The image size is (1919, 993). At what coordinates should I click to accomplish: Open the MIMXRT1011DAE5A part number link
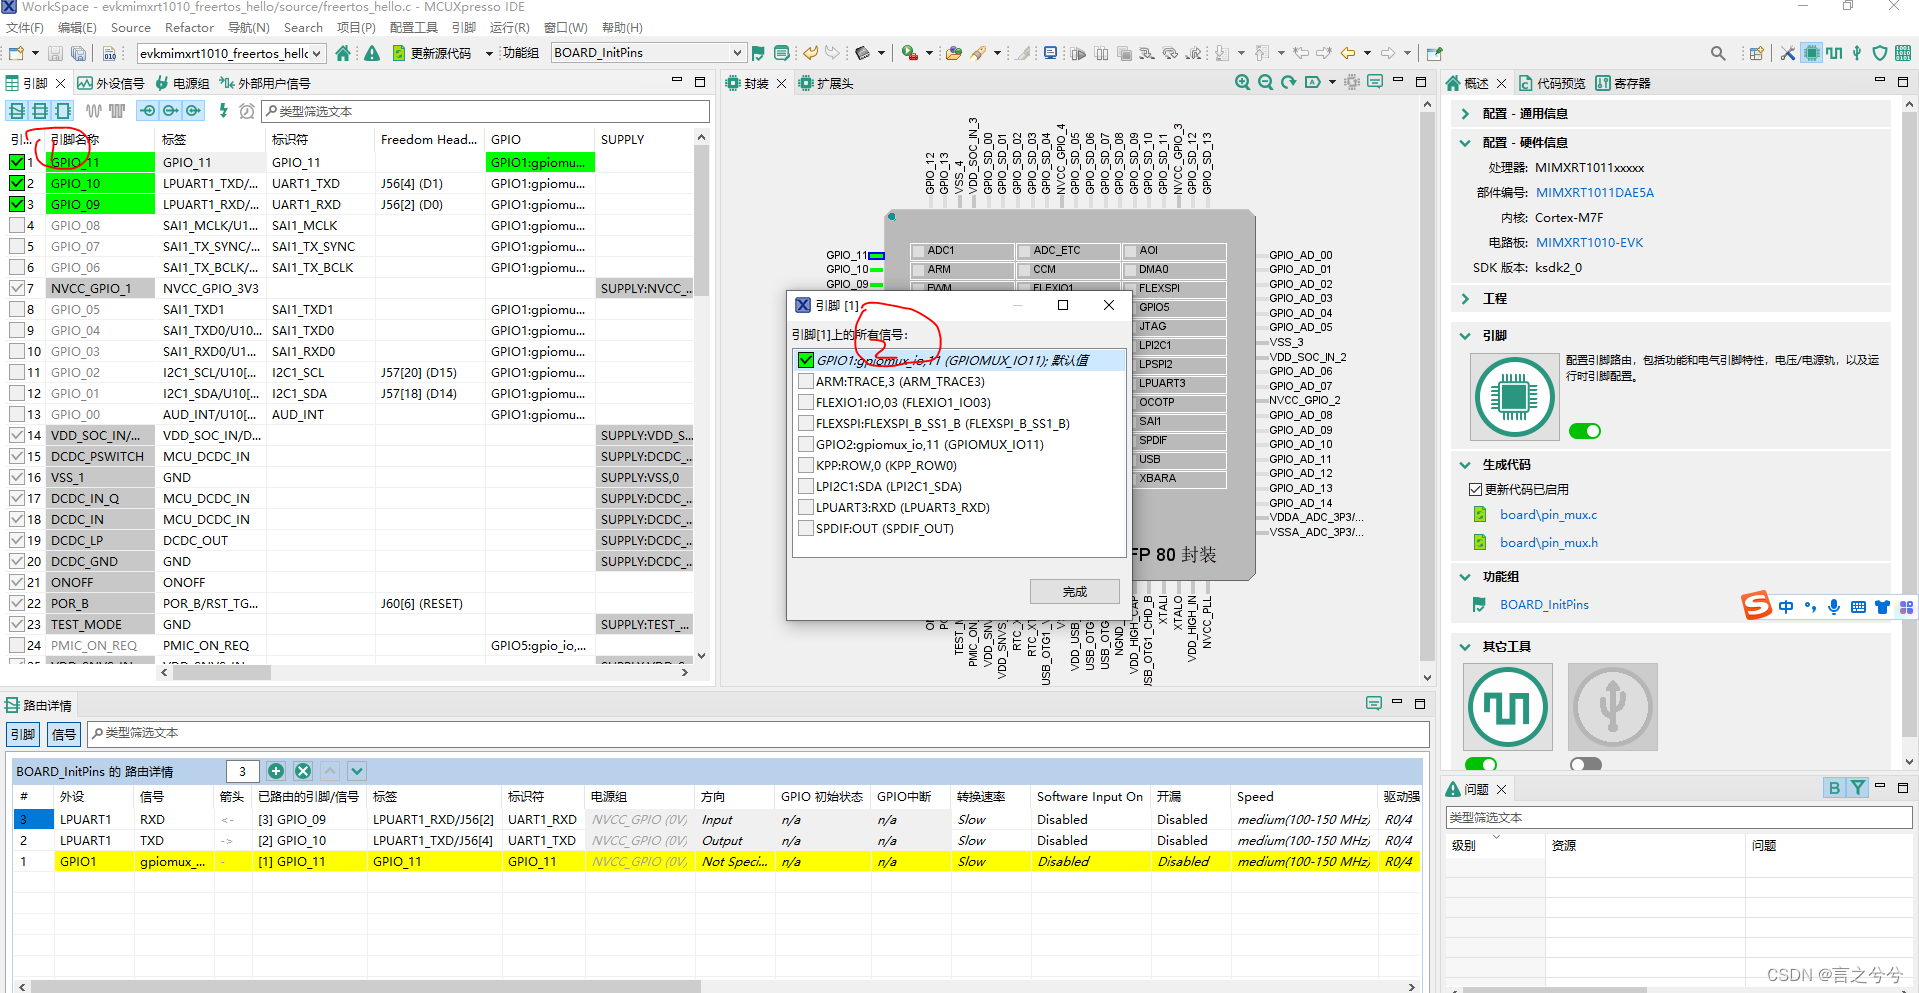pos(1595,192)
